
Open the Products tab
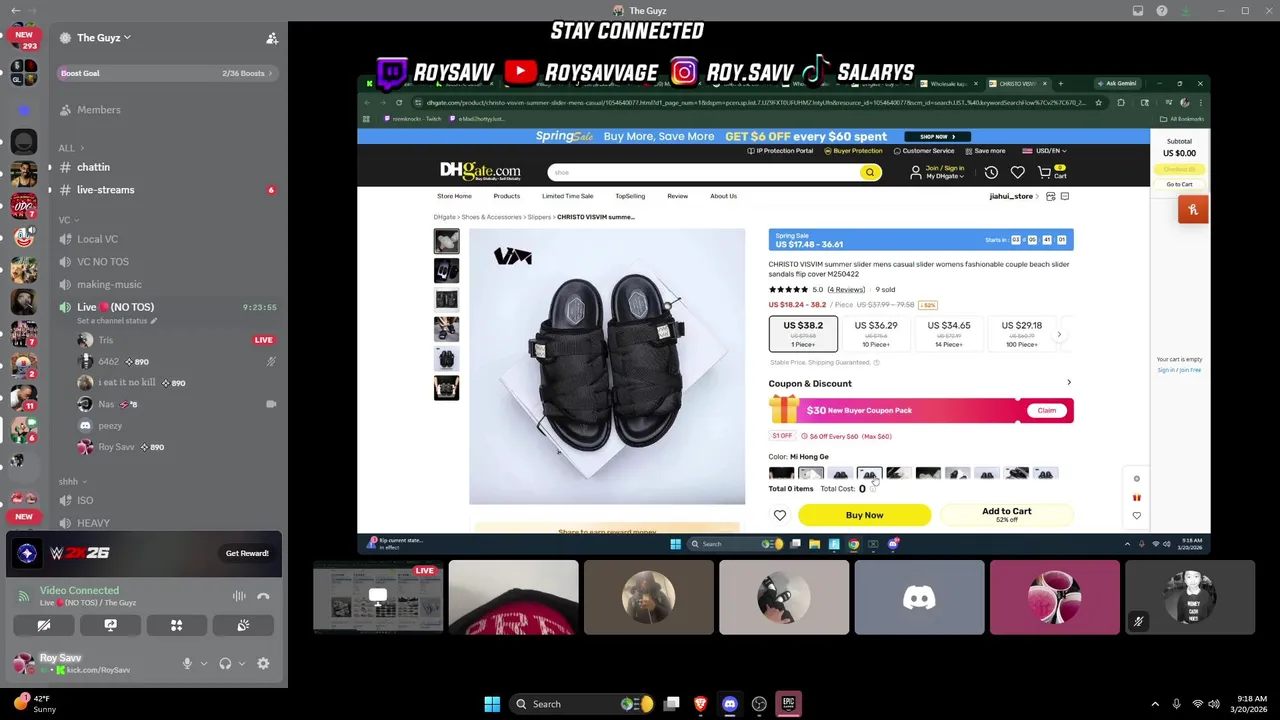tap(506, 196)
